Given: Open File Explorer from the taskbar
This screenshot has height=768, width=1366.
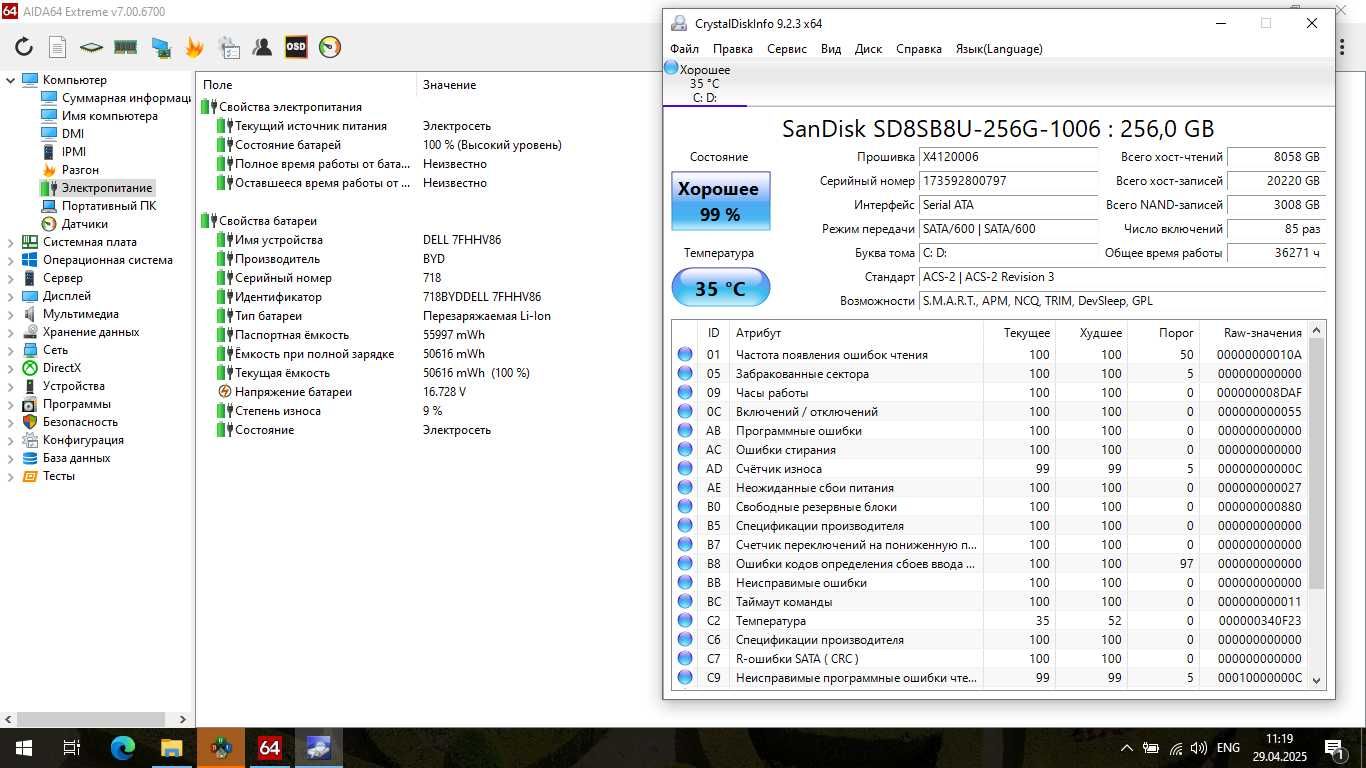Looking at the screenshot, I should click(171, 748).
